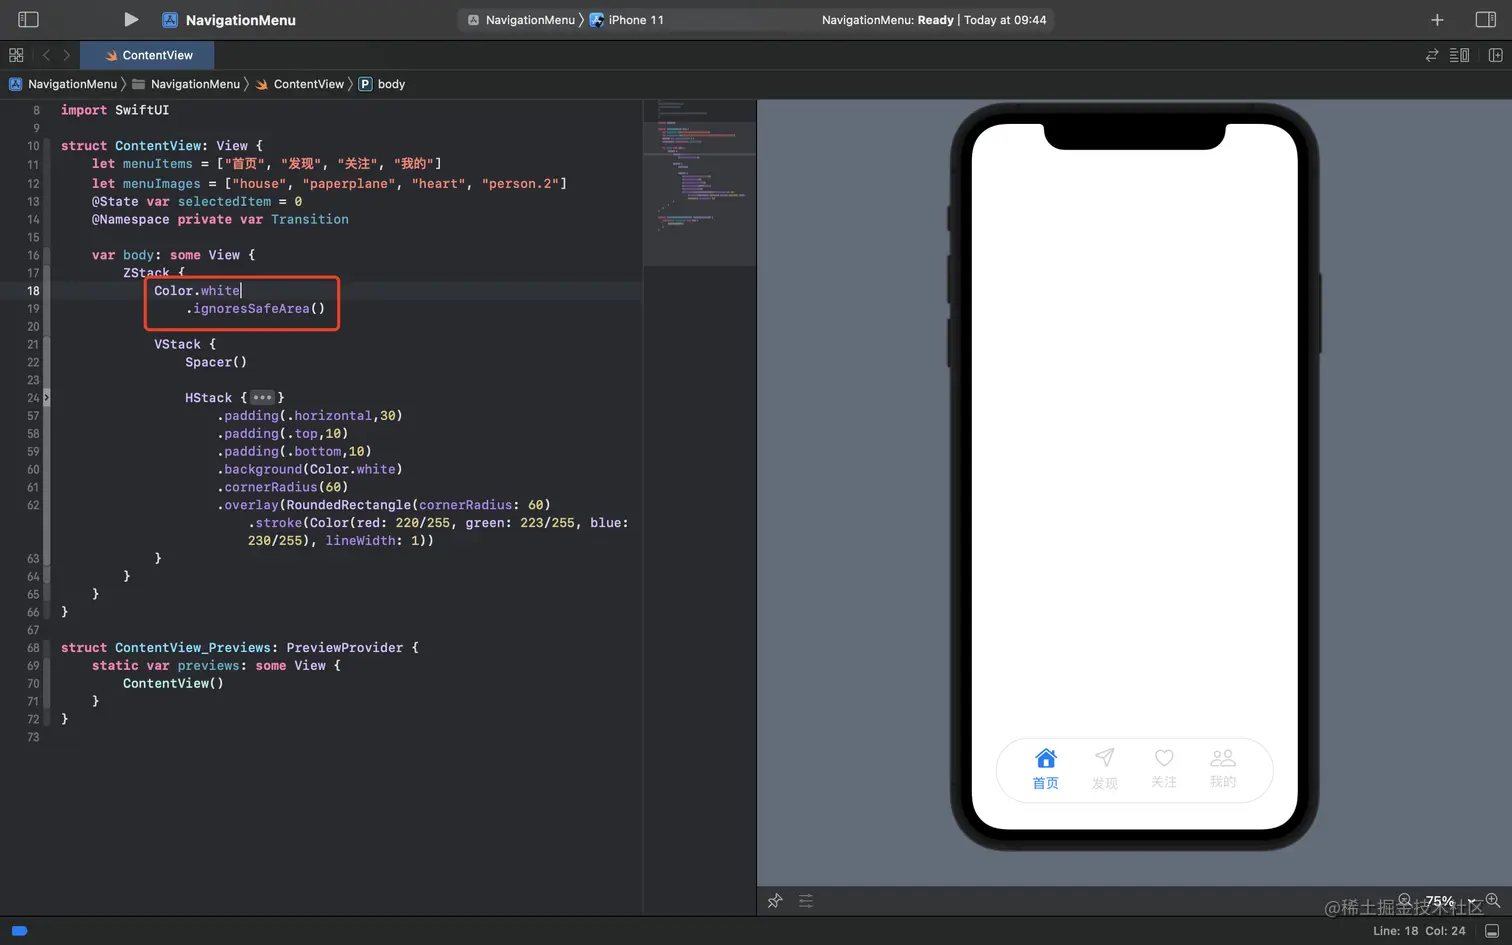
Task: Click '.ignoresSafeArea()' modifier
Action: [x=255, y=309]
